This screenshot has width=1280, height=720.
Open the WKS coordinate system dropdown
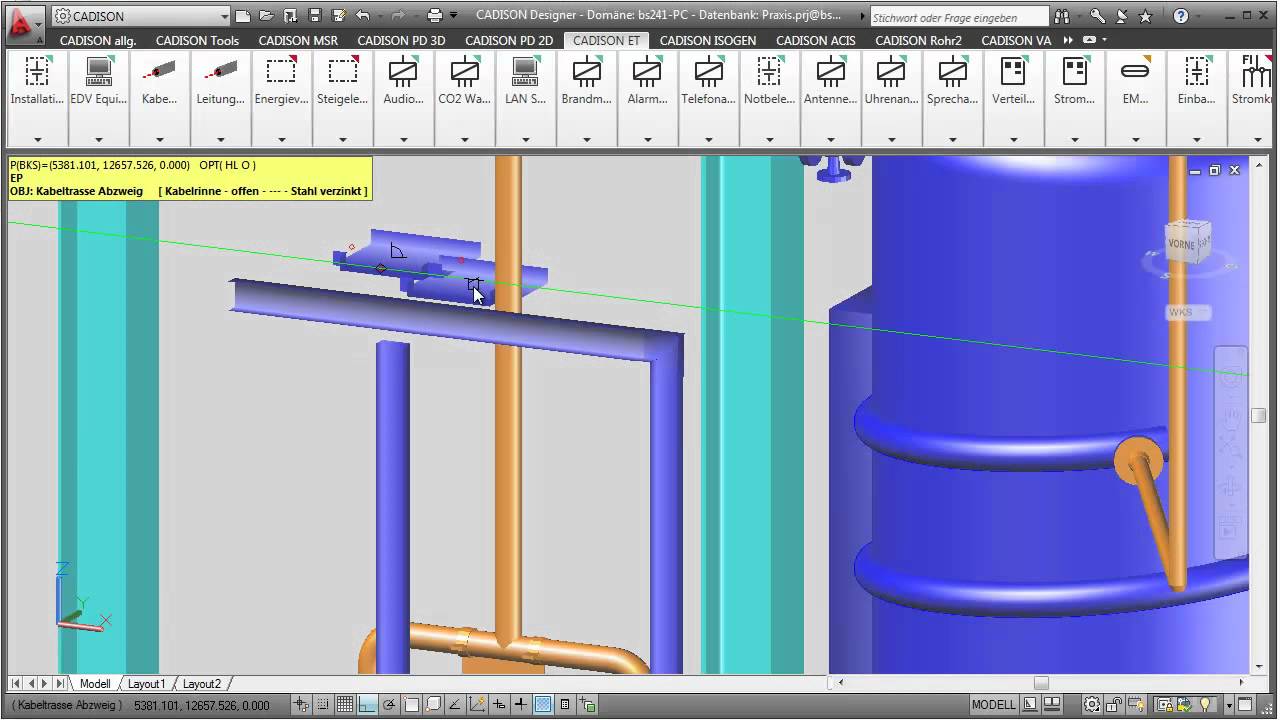coord(1187,312)
